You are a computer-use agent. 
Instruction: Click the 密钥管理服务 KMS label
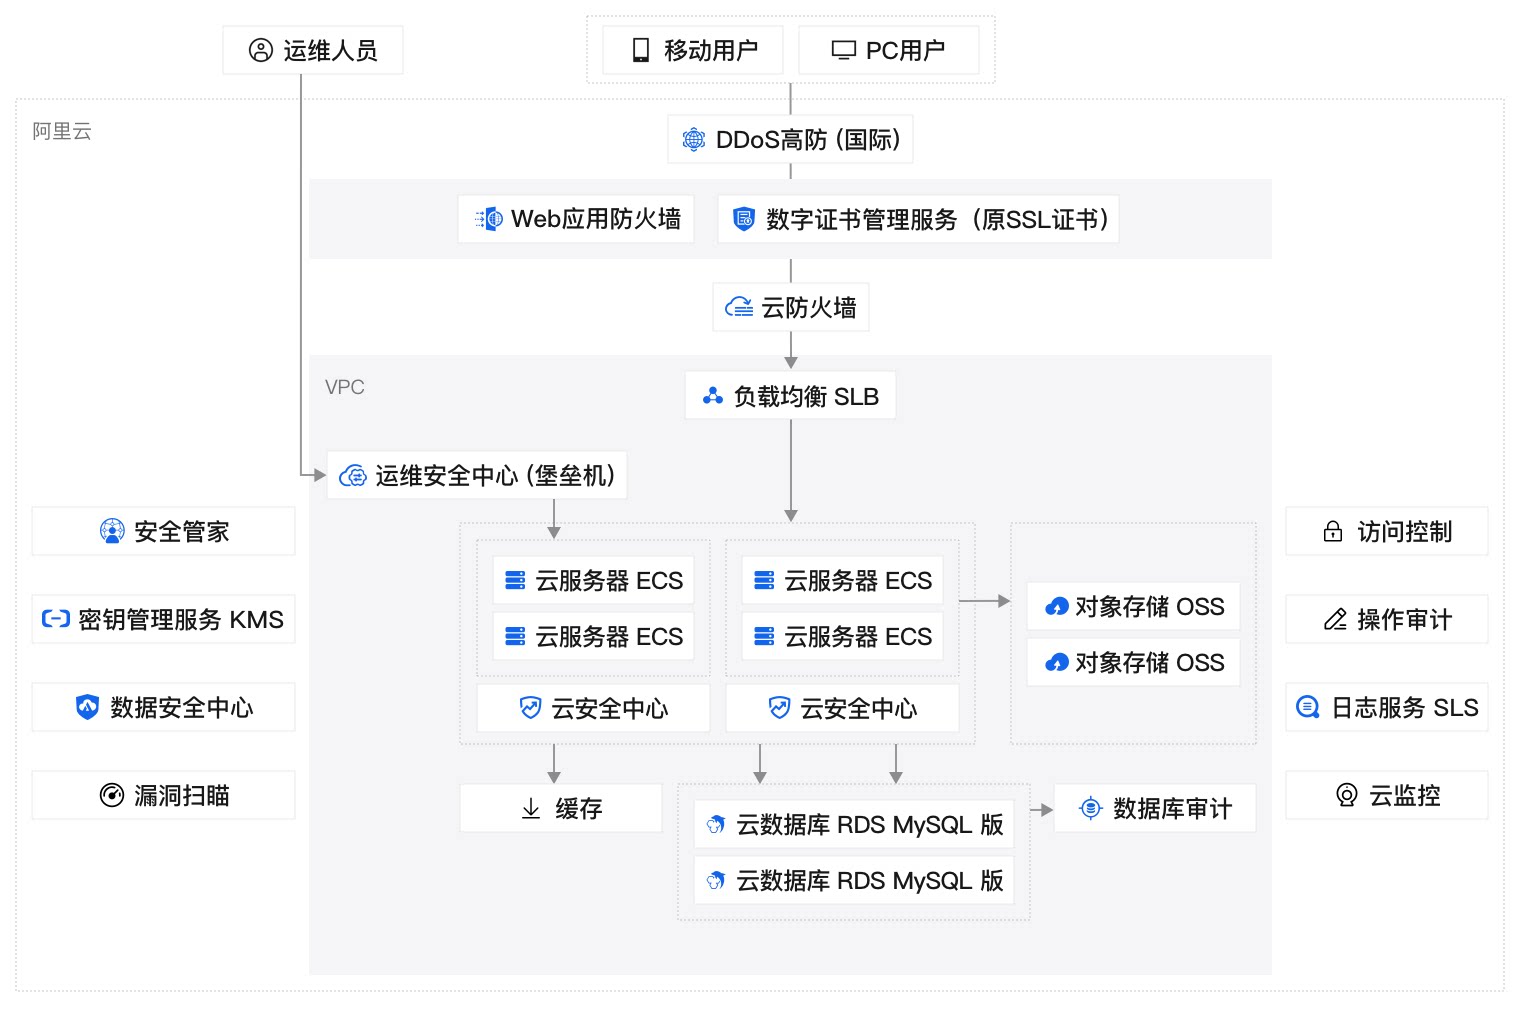(x=181, y=619)
